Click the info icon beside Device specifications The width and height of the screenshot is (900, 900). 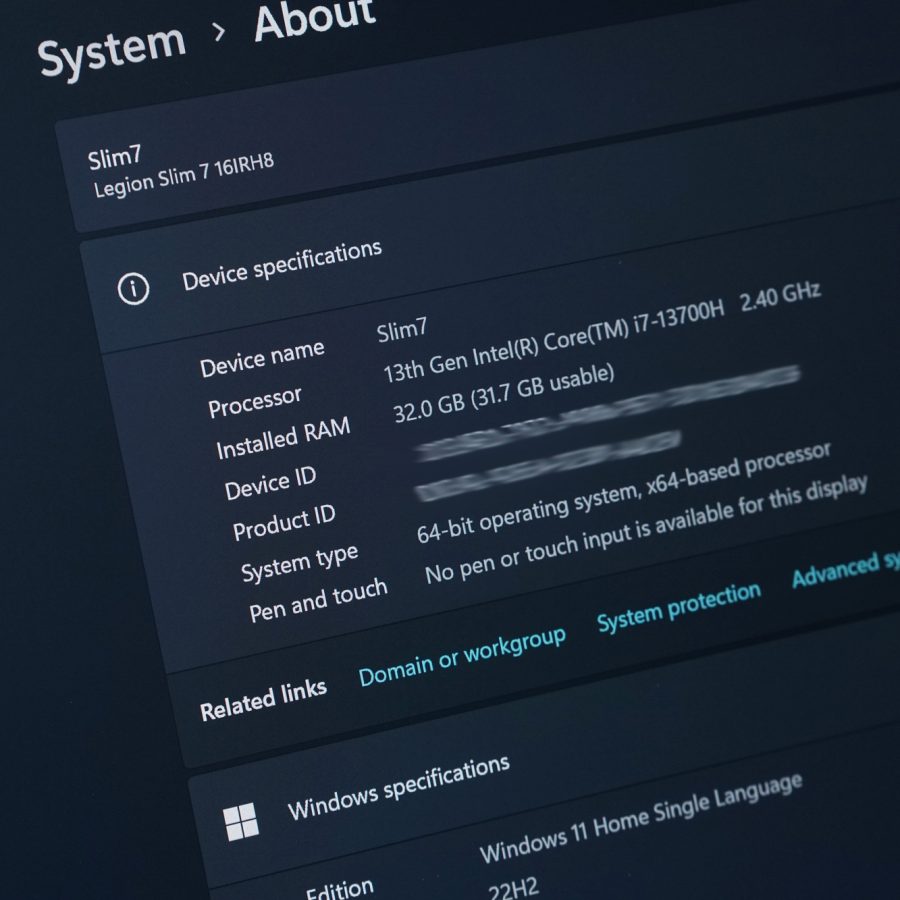[133, 288]
